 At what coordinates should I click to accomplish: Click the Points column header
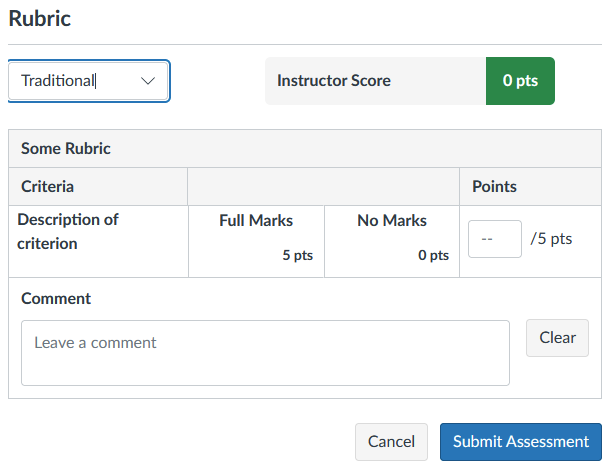pos(494,186)
